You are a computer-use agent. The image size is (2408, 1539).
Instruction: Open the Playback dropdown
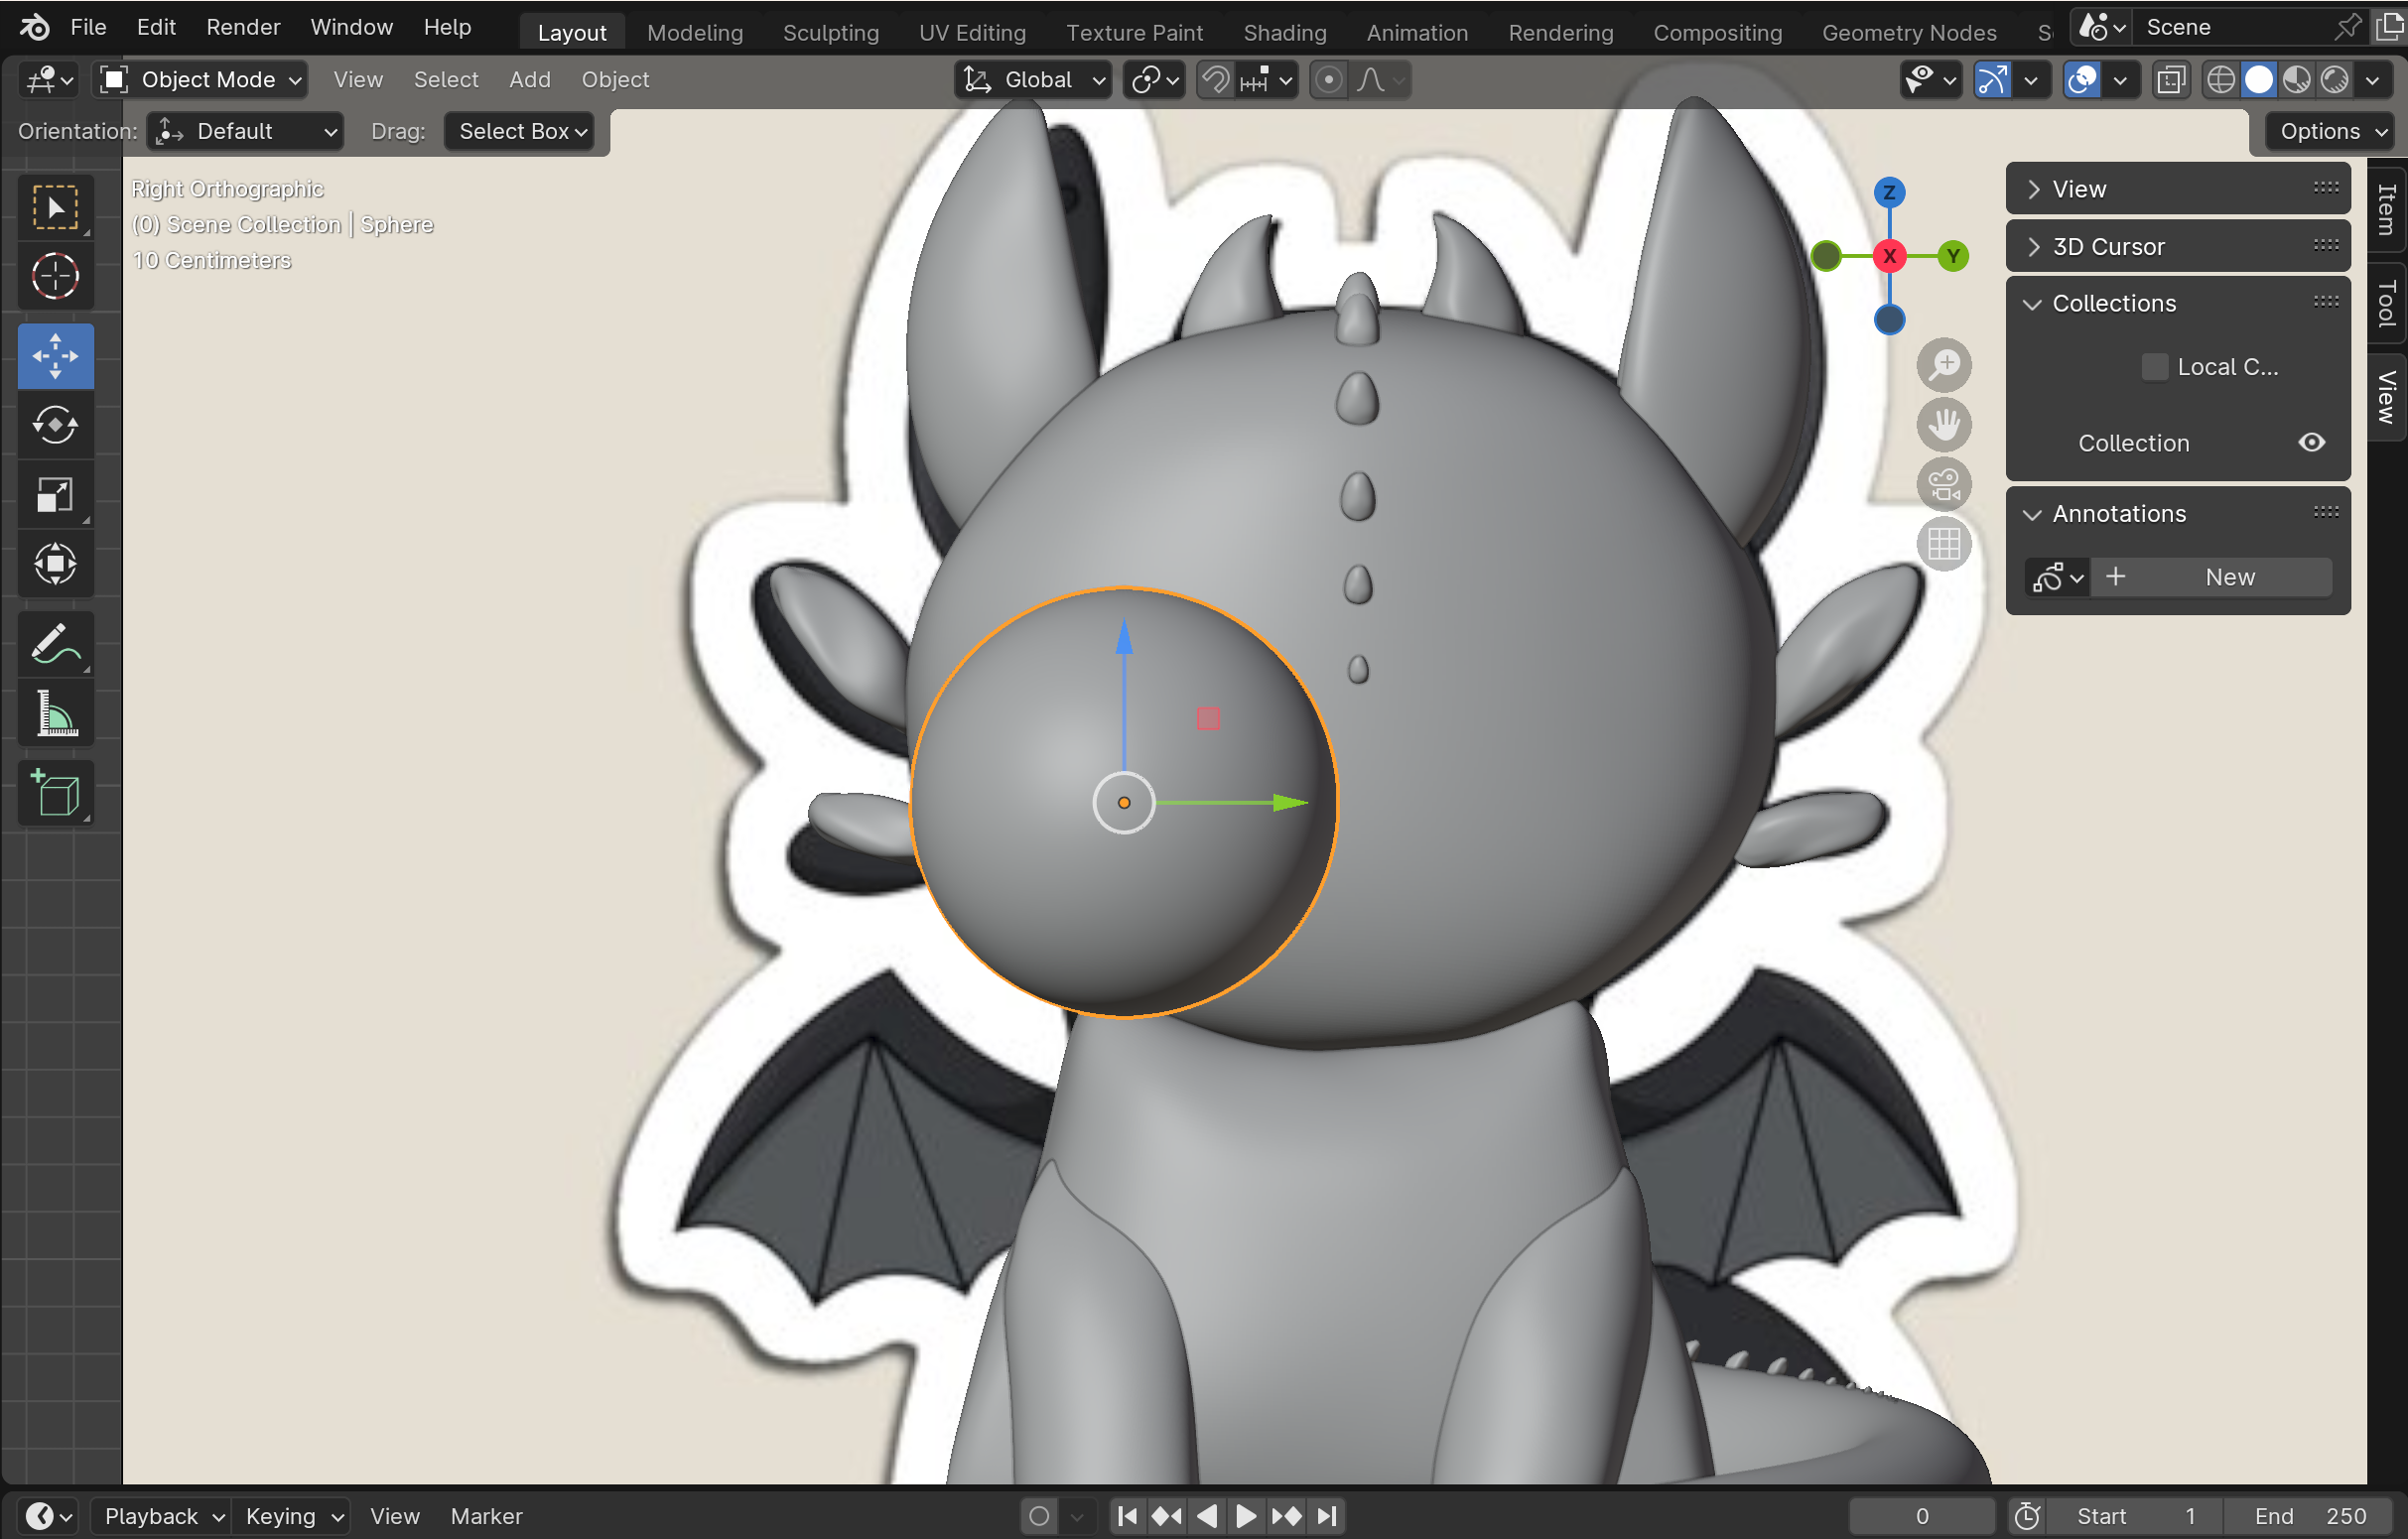tap(161, 1516)
